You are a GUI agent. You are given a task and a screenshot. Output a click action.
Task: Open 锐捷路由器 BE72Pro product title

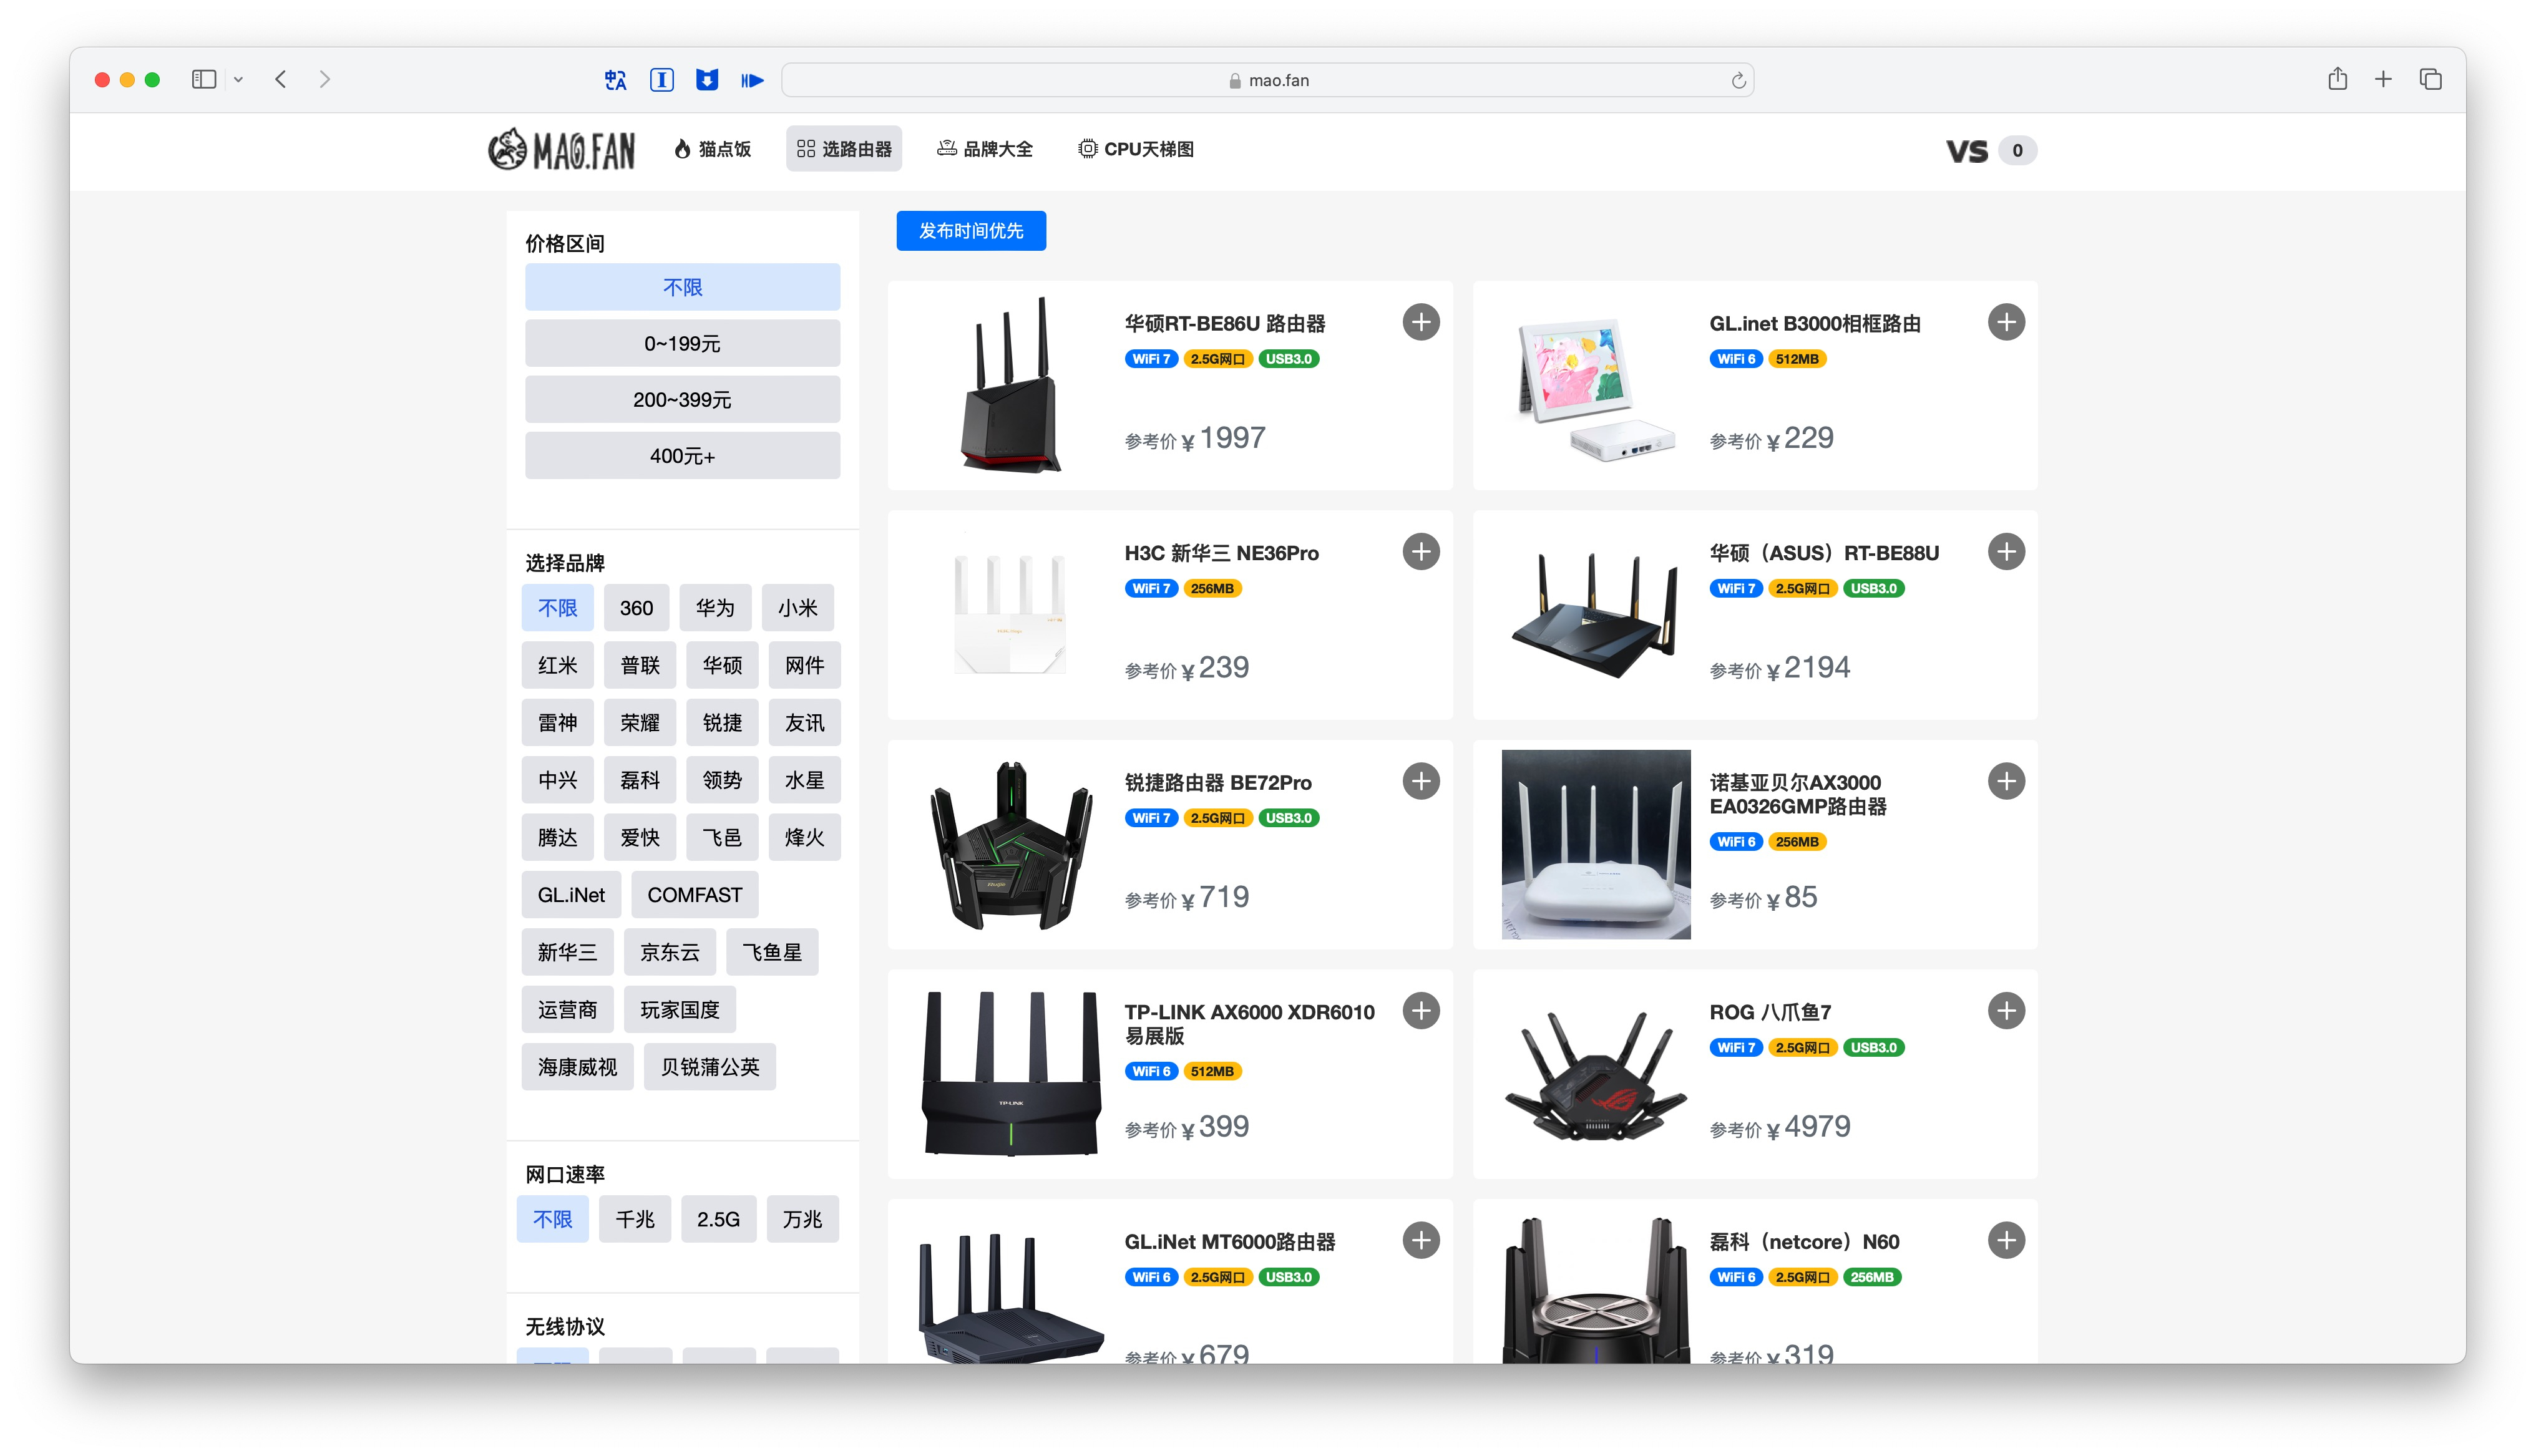click(x=1217, y=783)
